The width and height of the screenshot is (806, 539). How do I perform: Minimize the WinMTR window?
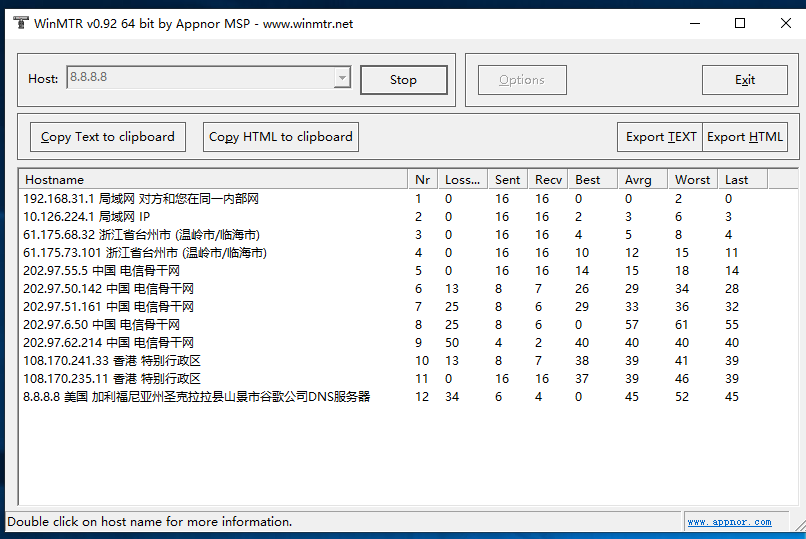(695, 23)
